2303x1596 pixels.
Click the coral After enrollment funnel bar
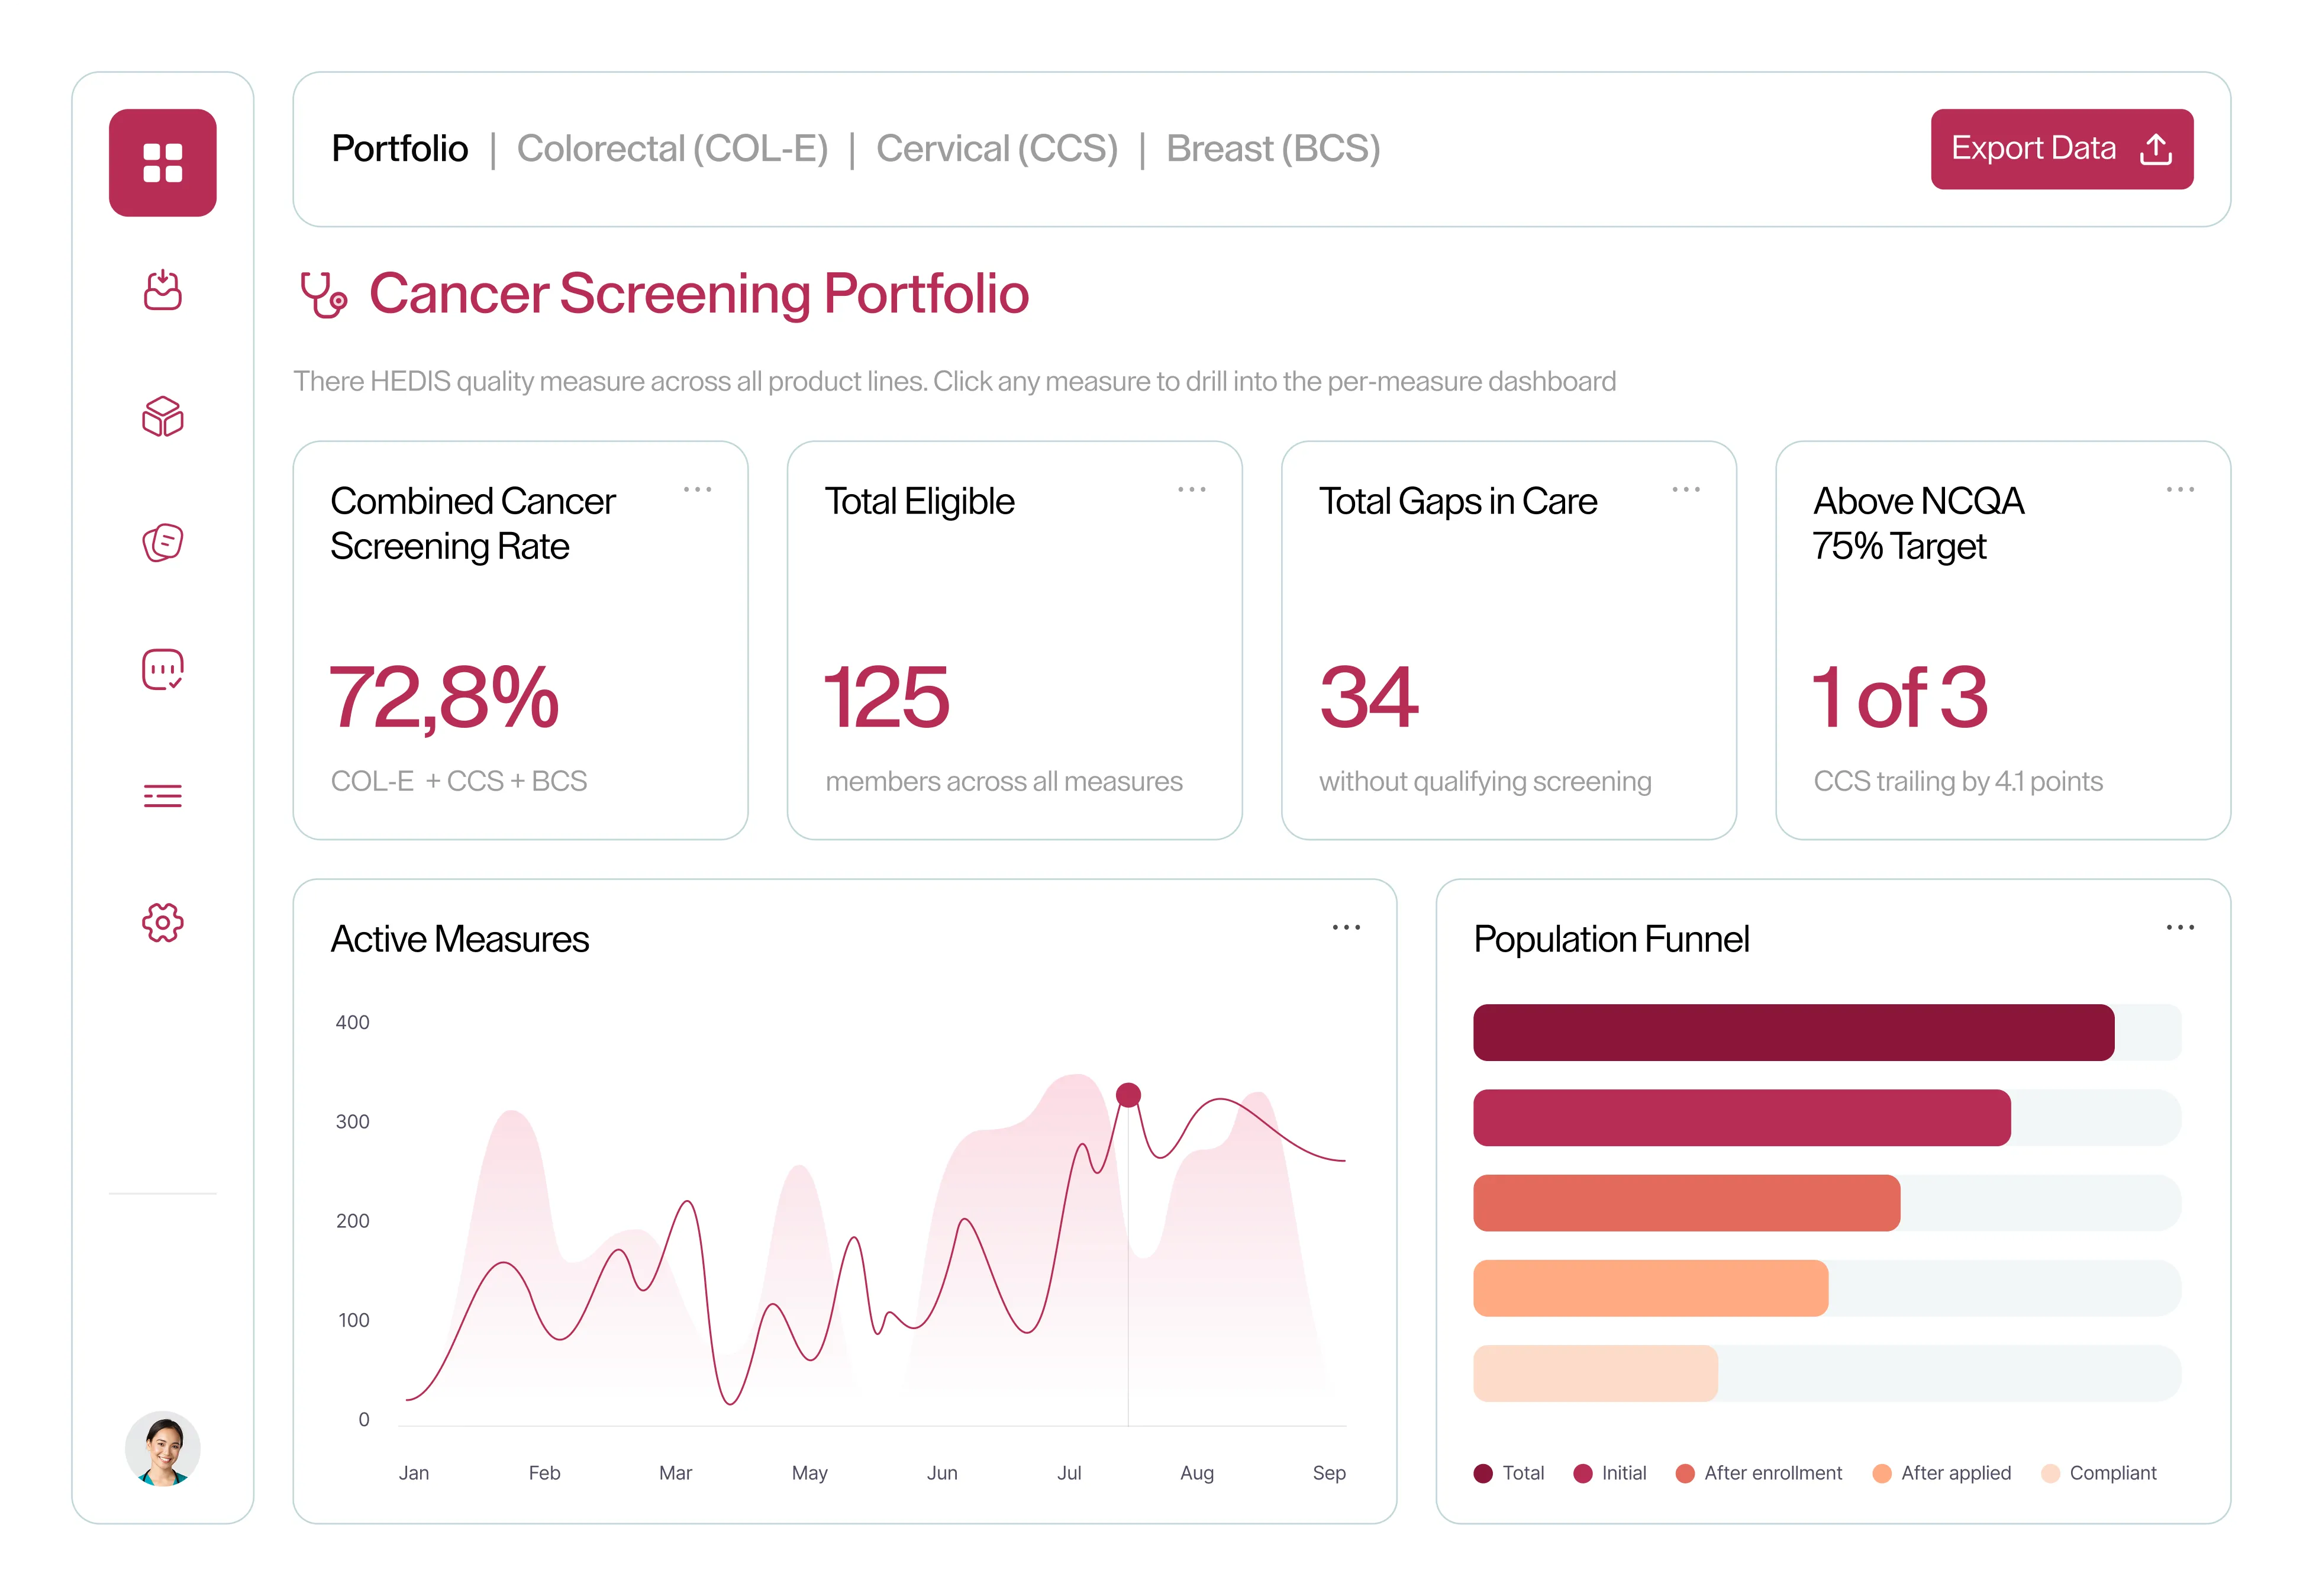(x=1687, y=1203)
